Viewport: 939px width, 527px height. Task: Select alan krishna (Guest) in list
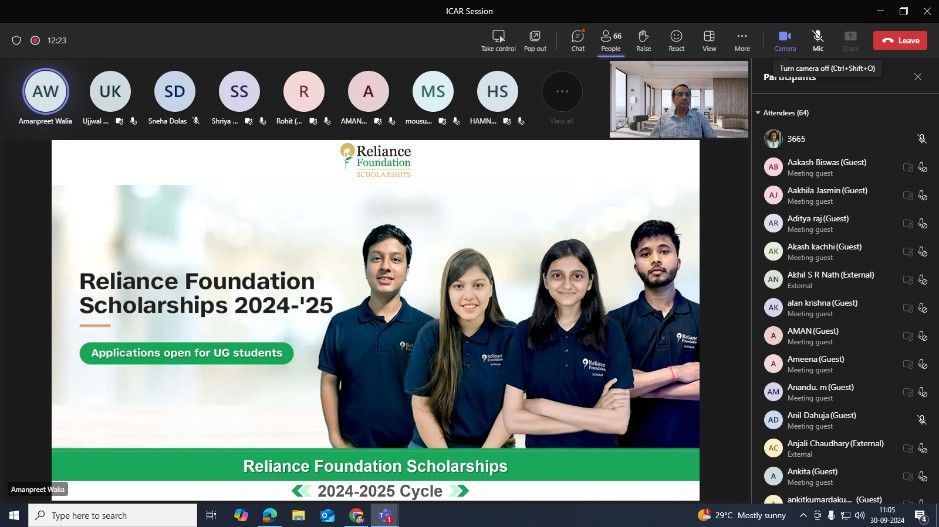point(845,308)
